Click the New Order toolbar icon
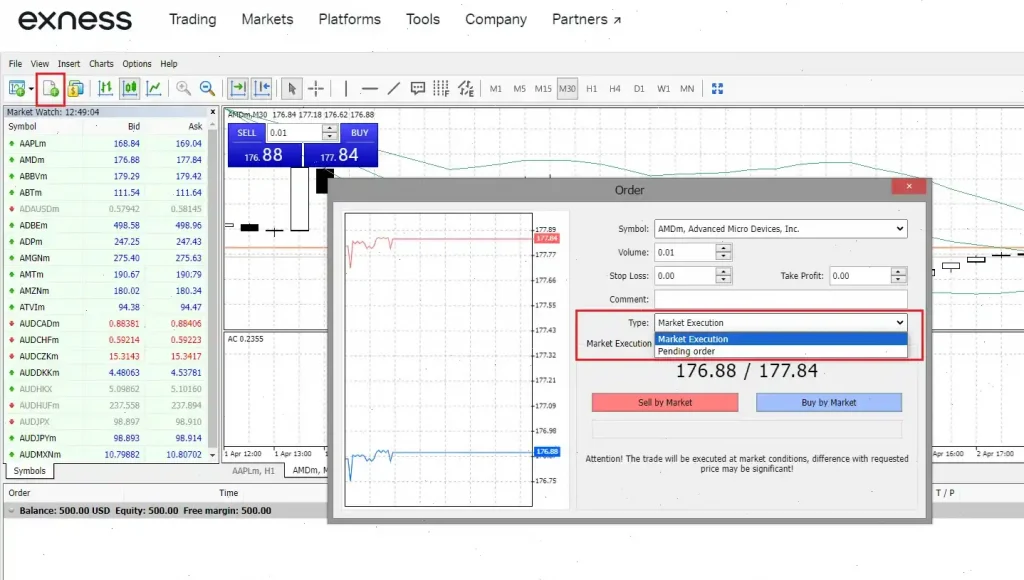Viewport: 1024px width, 580px height. pyautogui.click(x=50, y=88)
